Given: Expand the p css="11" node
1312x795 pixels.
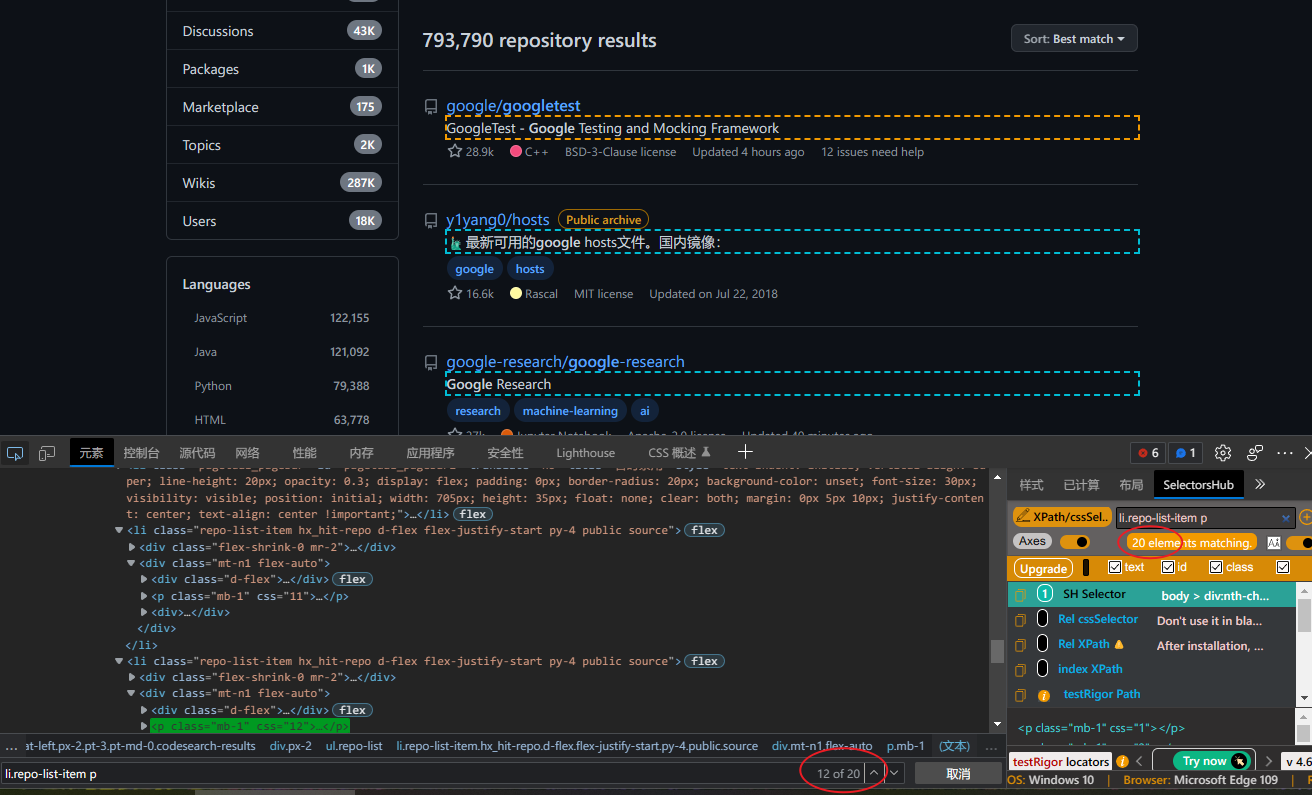Looking at the screenshot, I should point(145,596).
